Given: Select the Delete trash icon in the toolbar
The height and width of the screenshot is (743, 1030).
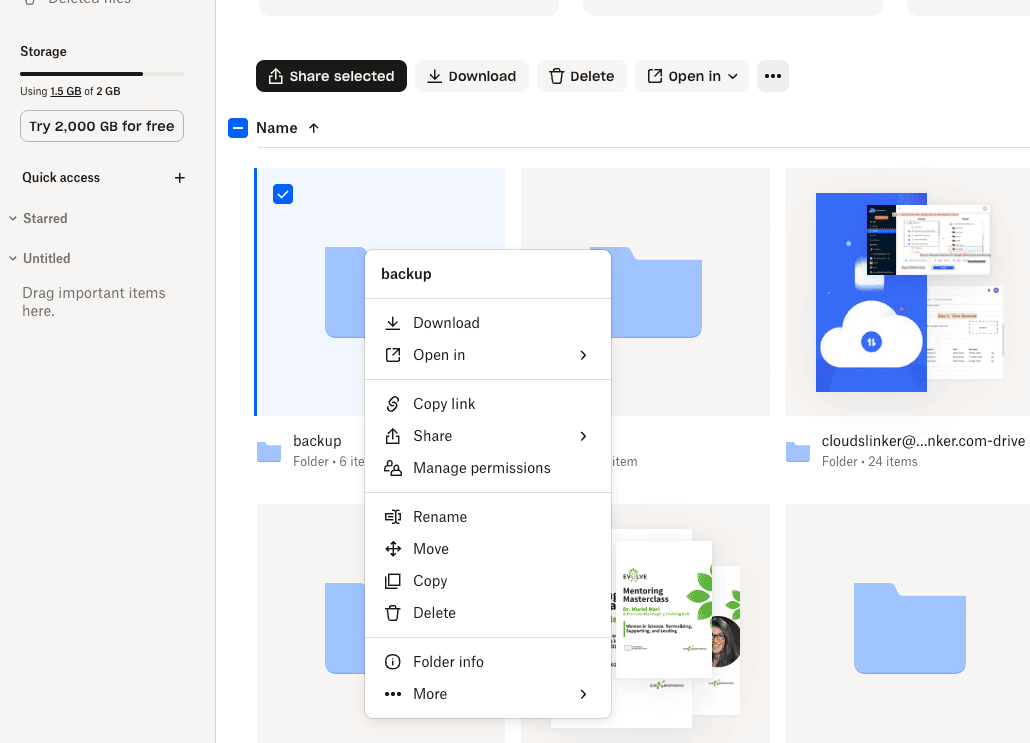Looking at the screenshot, I should point(555,76).
